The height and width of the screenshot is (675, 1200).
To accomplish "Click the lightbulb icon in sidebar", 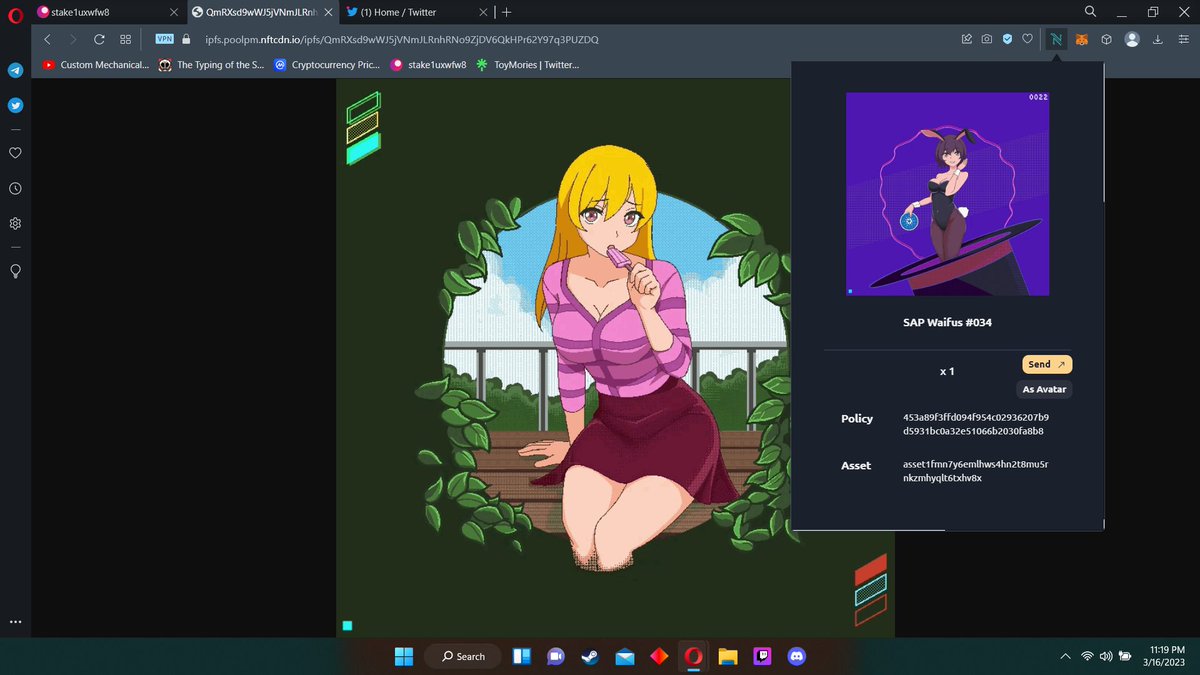I will (x=16, y=271).
